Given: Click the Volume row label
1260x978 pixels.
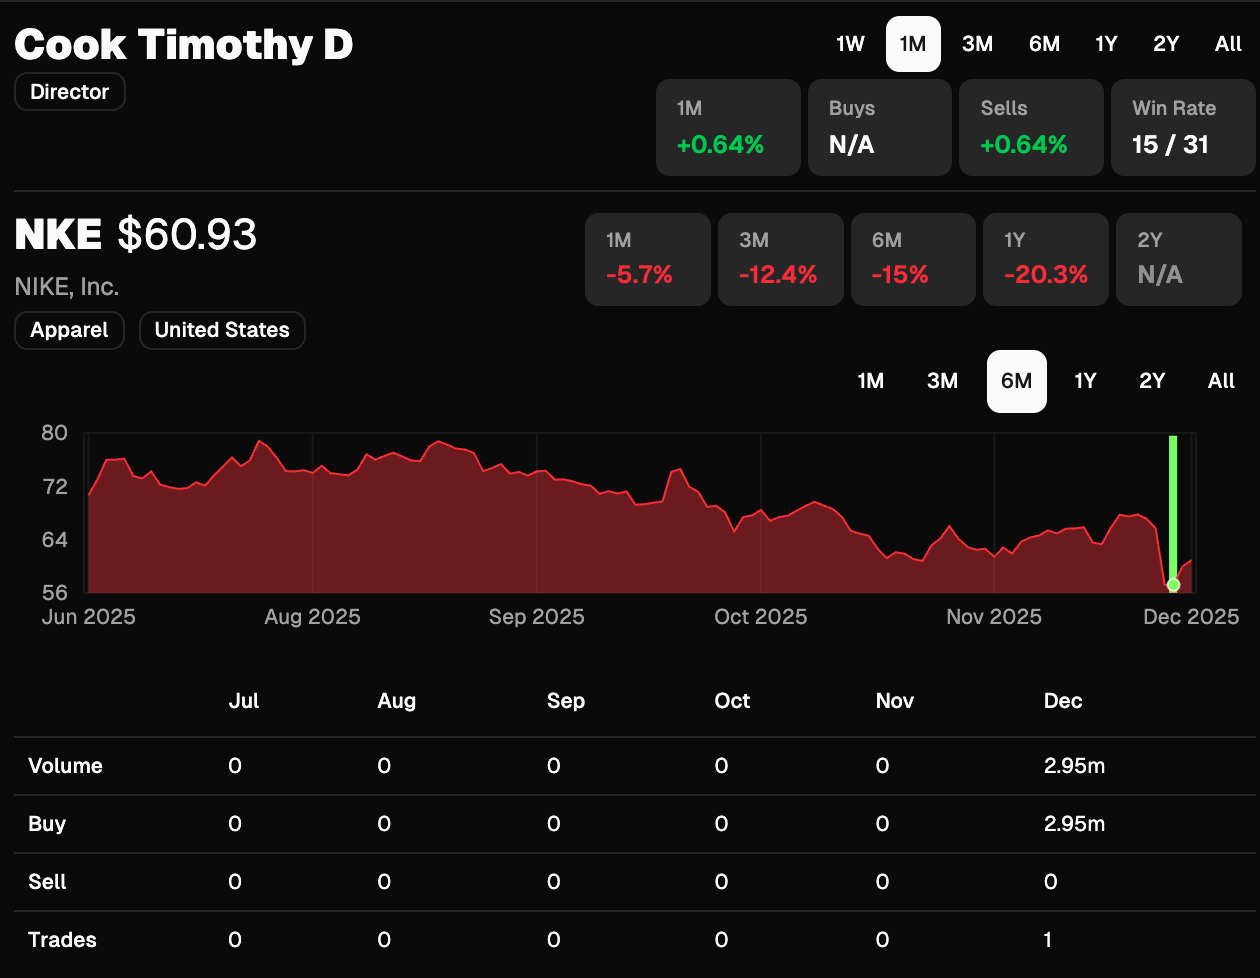Looking at the screenshot, I should (65, 766).
